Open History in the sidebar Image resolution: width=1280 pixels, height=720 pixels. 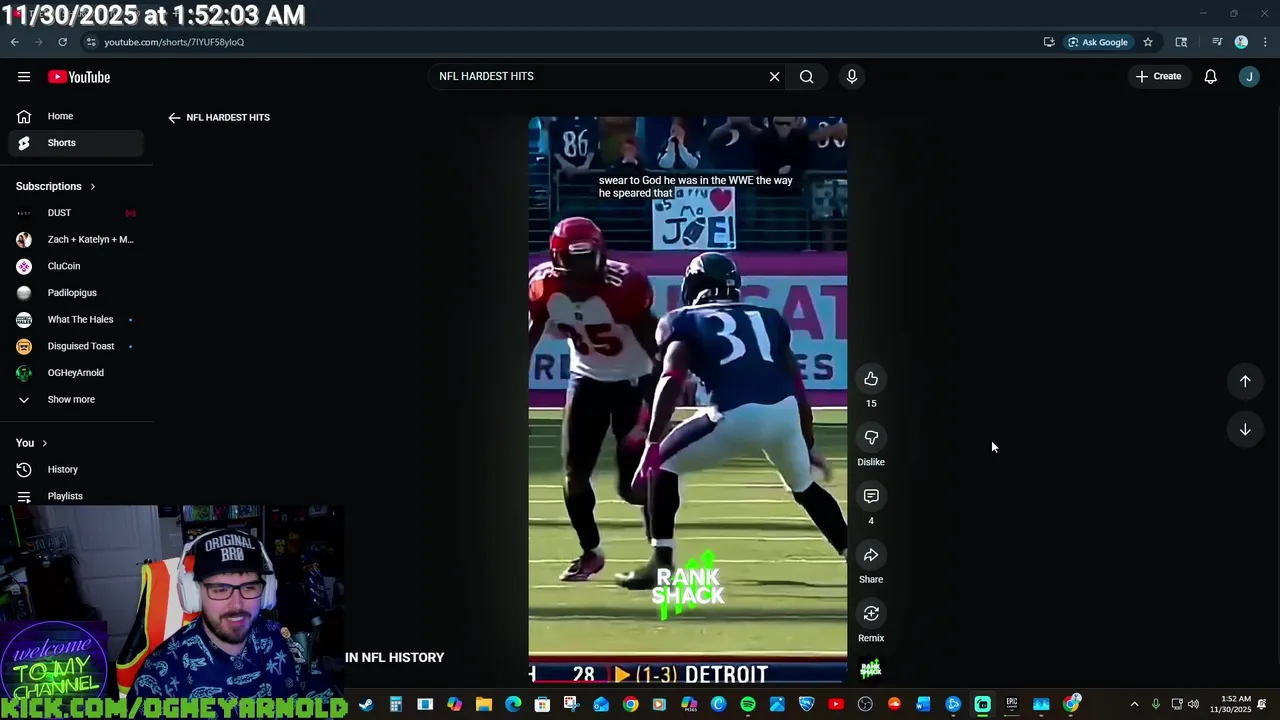point(76,470)
